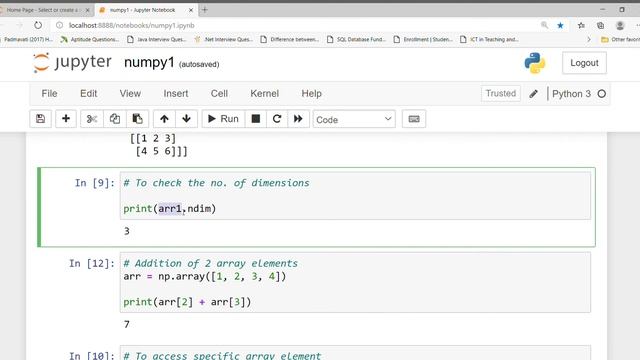The height and width of the screenshot is (360, 640).
Task: Move selected cell up arrow
Action: 164,119
